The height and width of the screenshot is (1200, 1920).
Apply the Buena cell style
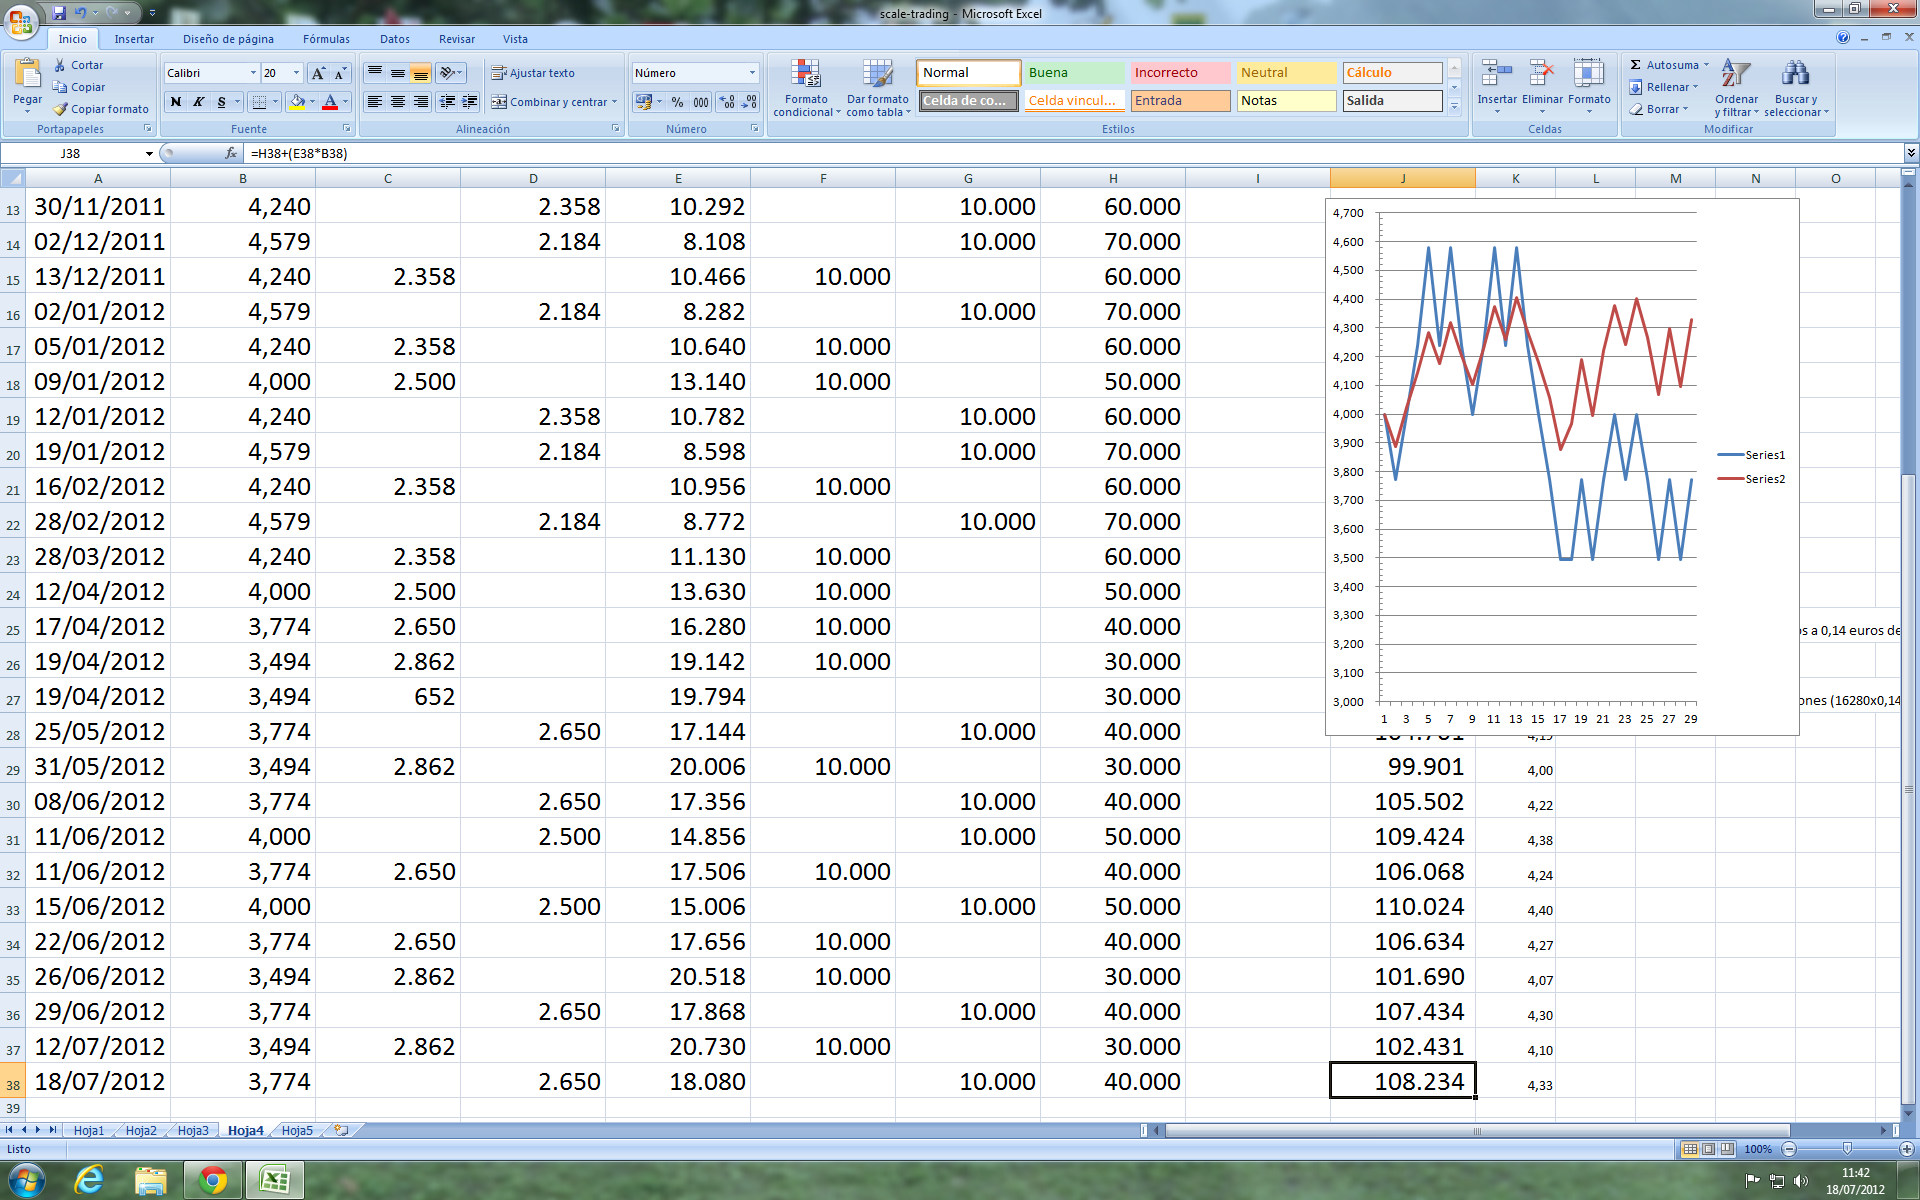1073,73
